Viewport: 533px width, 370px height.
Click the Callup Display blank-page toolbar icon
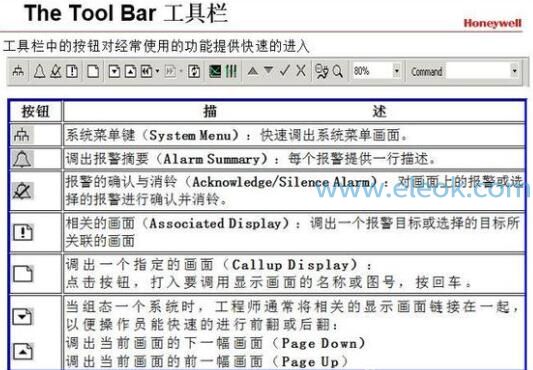(x=93, y=71)
